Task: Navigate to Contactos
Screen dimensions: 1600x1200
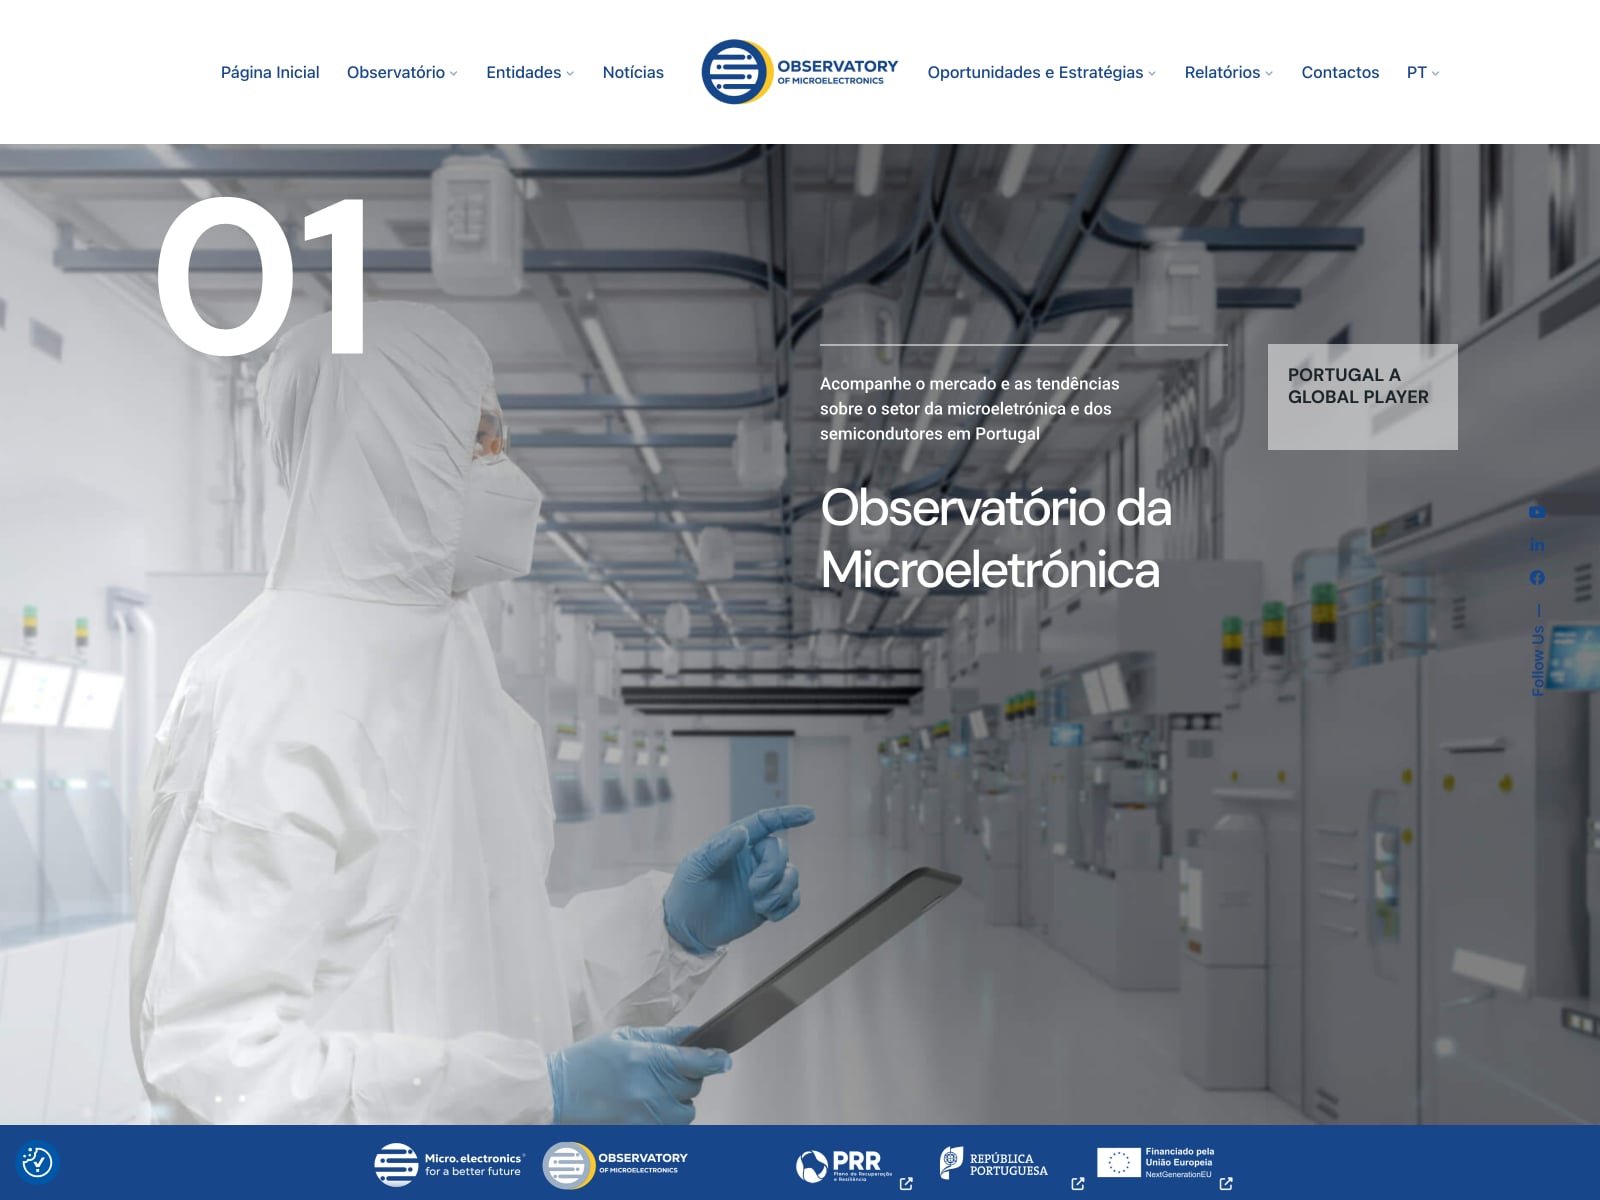Action: (1340, 72)
